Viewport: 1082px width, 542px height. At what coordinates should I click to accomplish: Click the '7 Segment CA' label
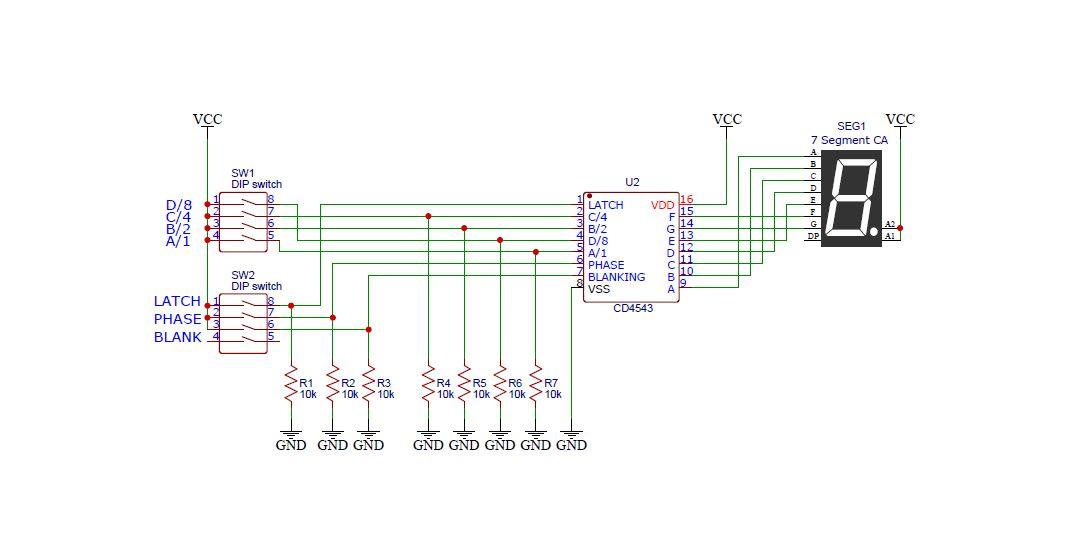(849, 140)
